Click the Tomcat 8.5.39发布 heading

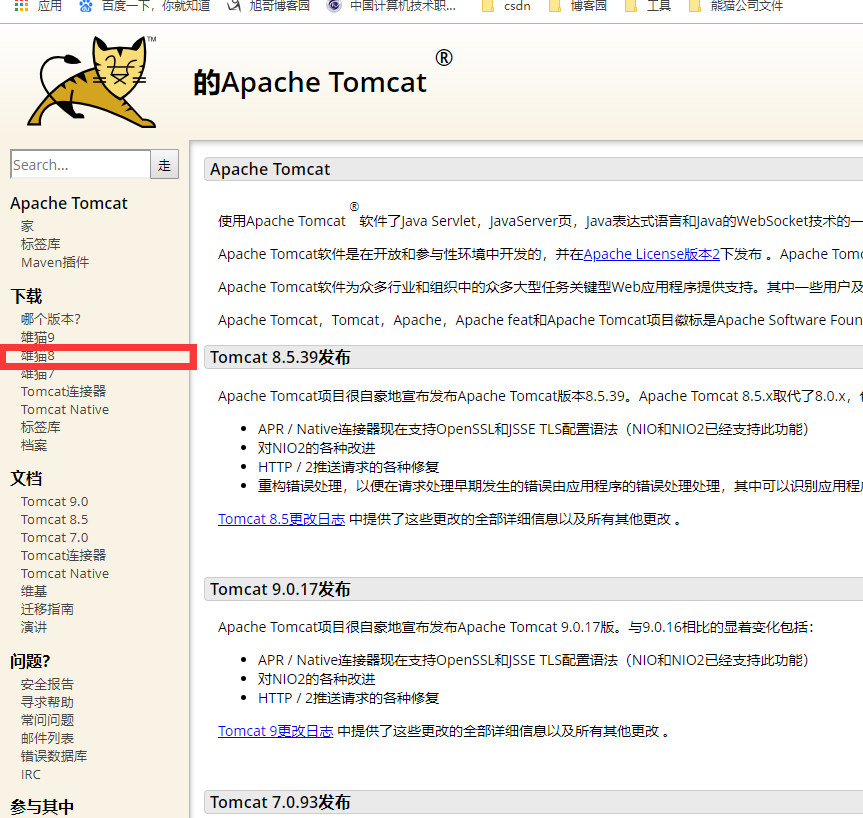pyautogui.click(x=280, y=357)
